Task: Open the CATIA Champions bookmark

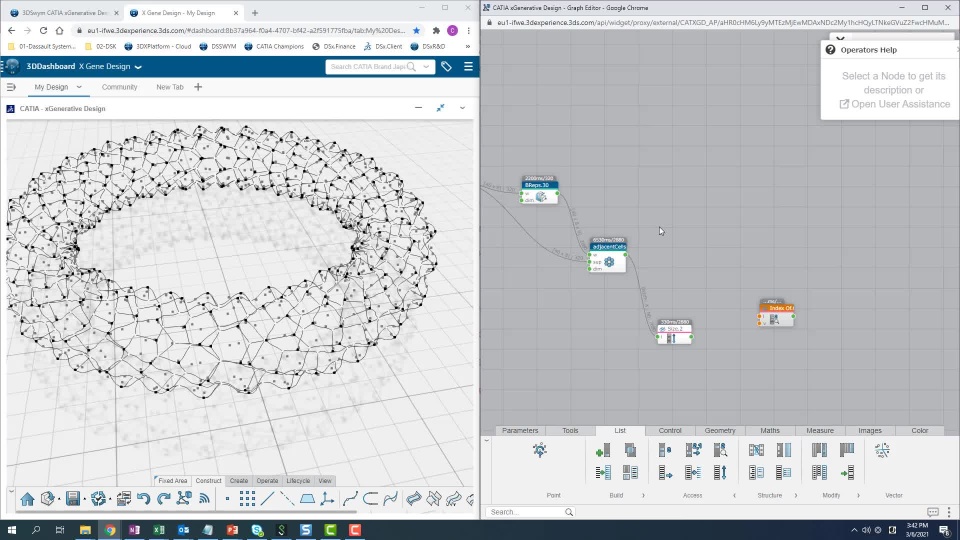Action: coord(274,47)
